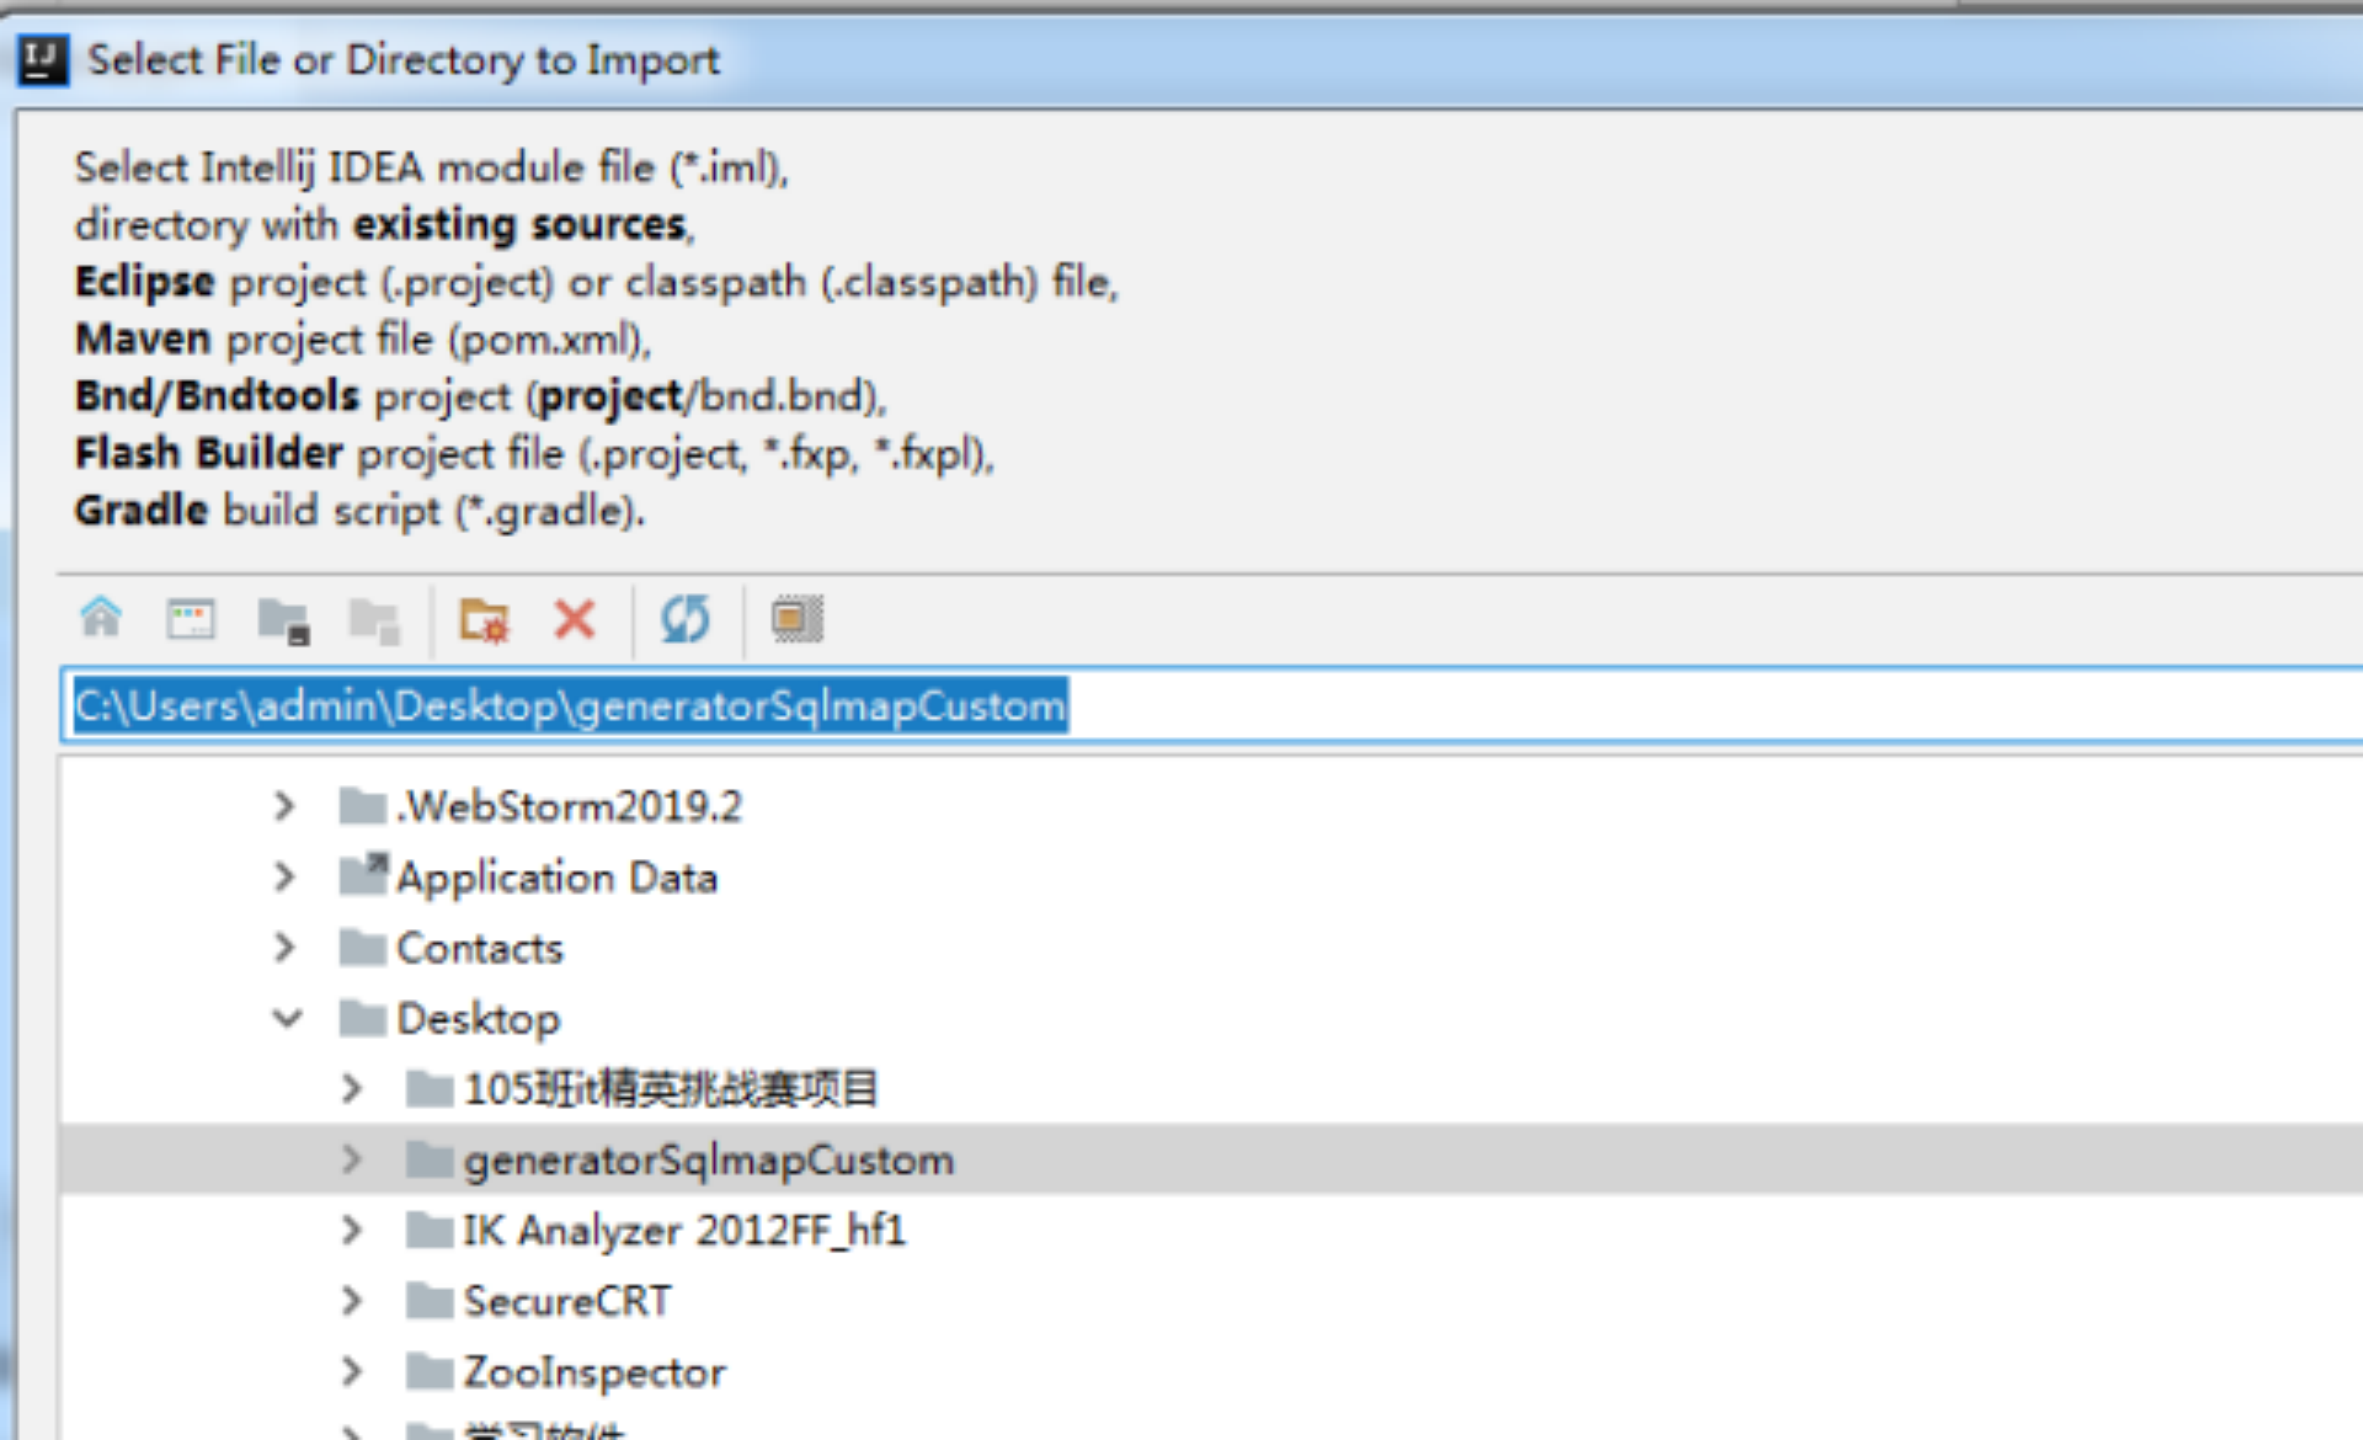Select the Application Data row
The width and height of the screenshot is (2363, 1440).
click(1212, 877)
